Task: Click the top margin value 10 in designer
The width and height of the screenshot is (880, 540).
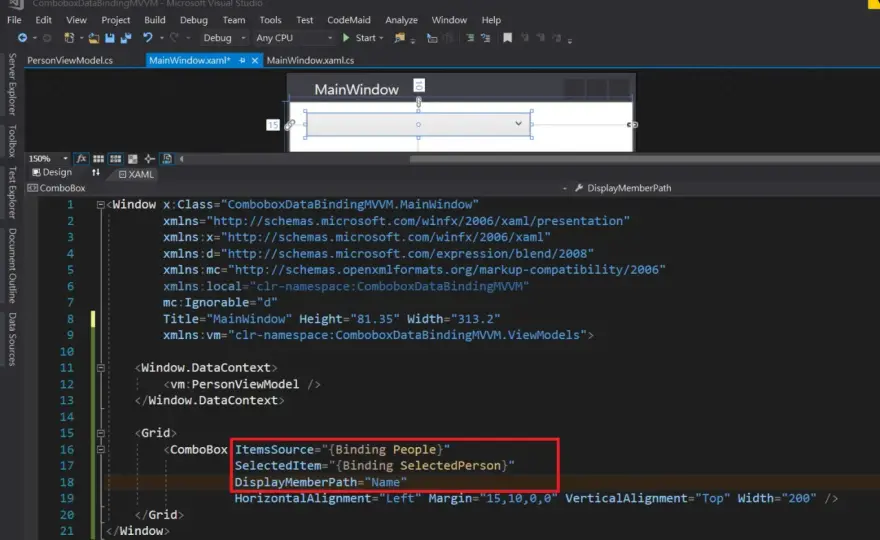Action: (x=419, y=85)
